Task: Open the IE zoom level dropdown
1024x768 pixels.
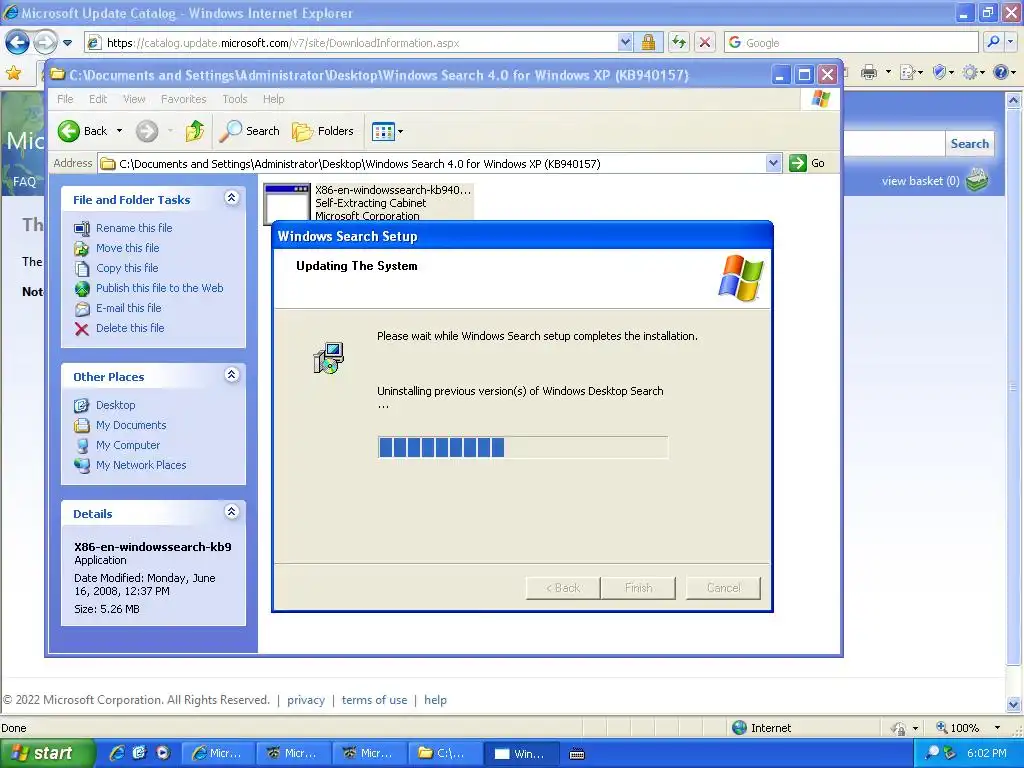Action: [997, 728]
